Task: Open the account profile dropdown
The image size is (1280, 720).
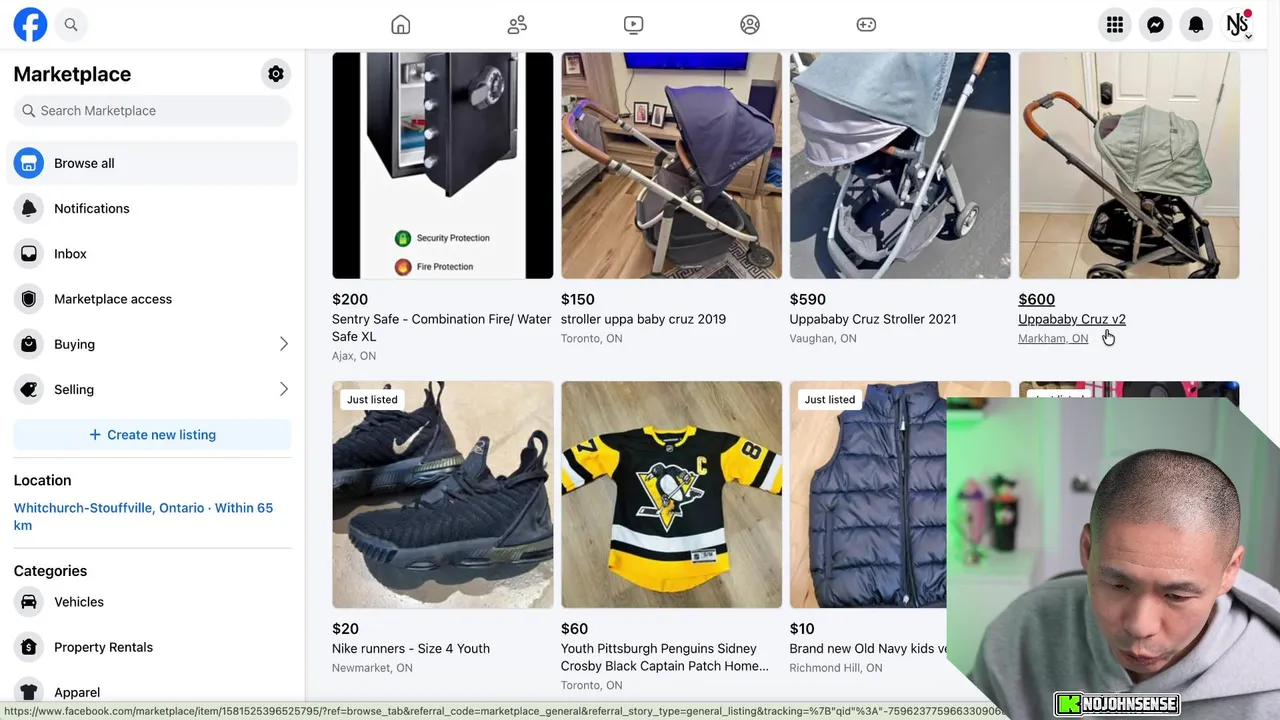Action: 1238,25
